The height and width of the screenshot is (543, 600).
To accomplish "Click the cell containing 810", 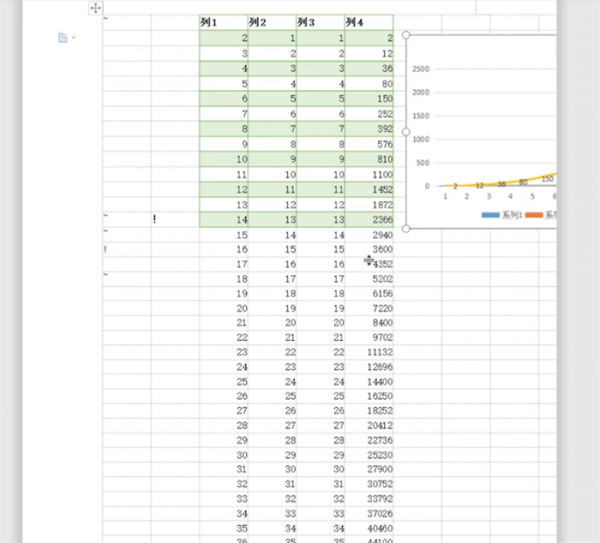I will 369,160.
